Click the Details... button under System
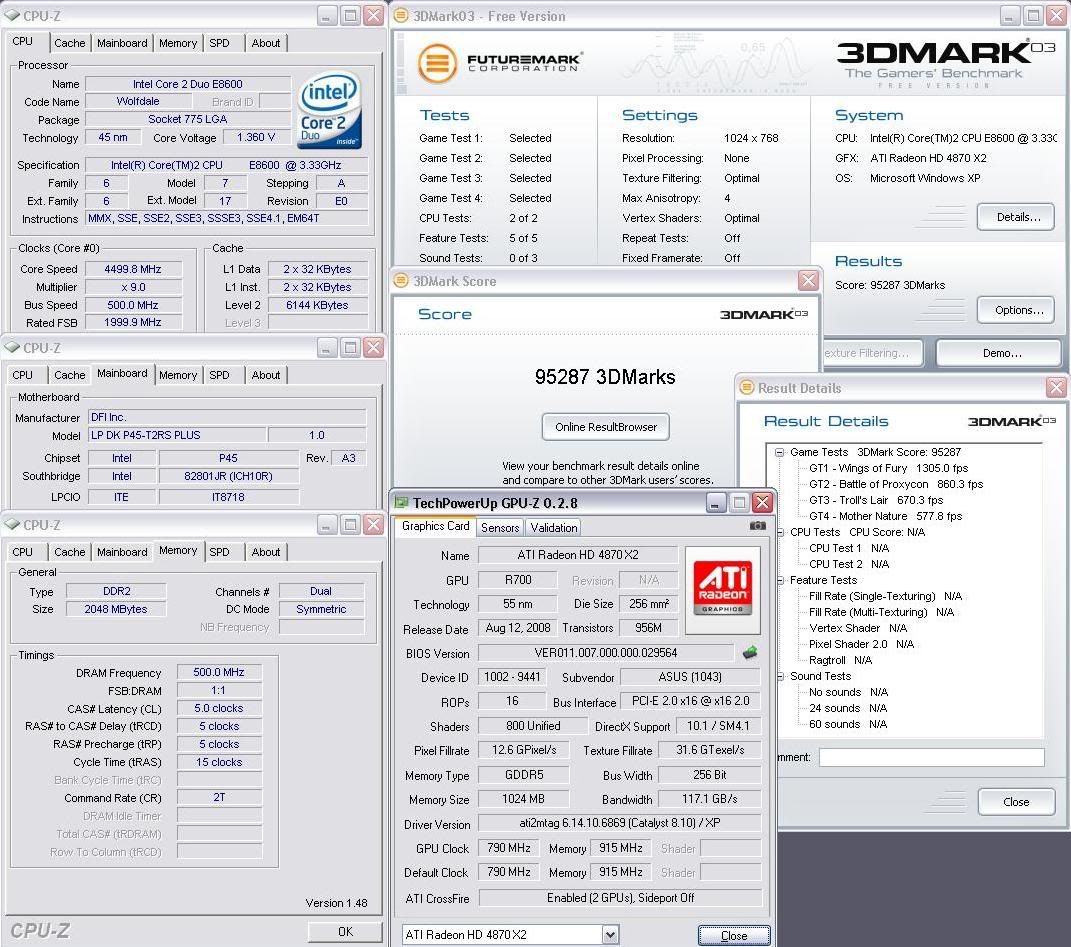Image resolution: width=1071 pixels, height=947 pixels. point(1018,216)
